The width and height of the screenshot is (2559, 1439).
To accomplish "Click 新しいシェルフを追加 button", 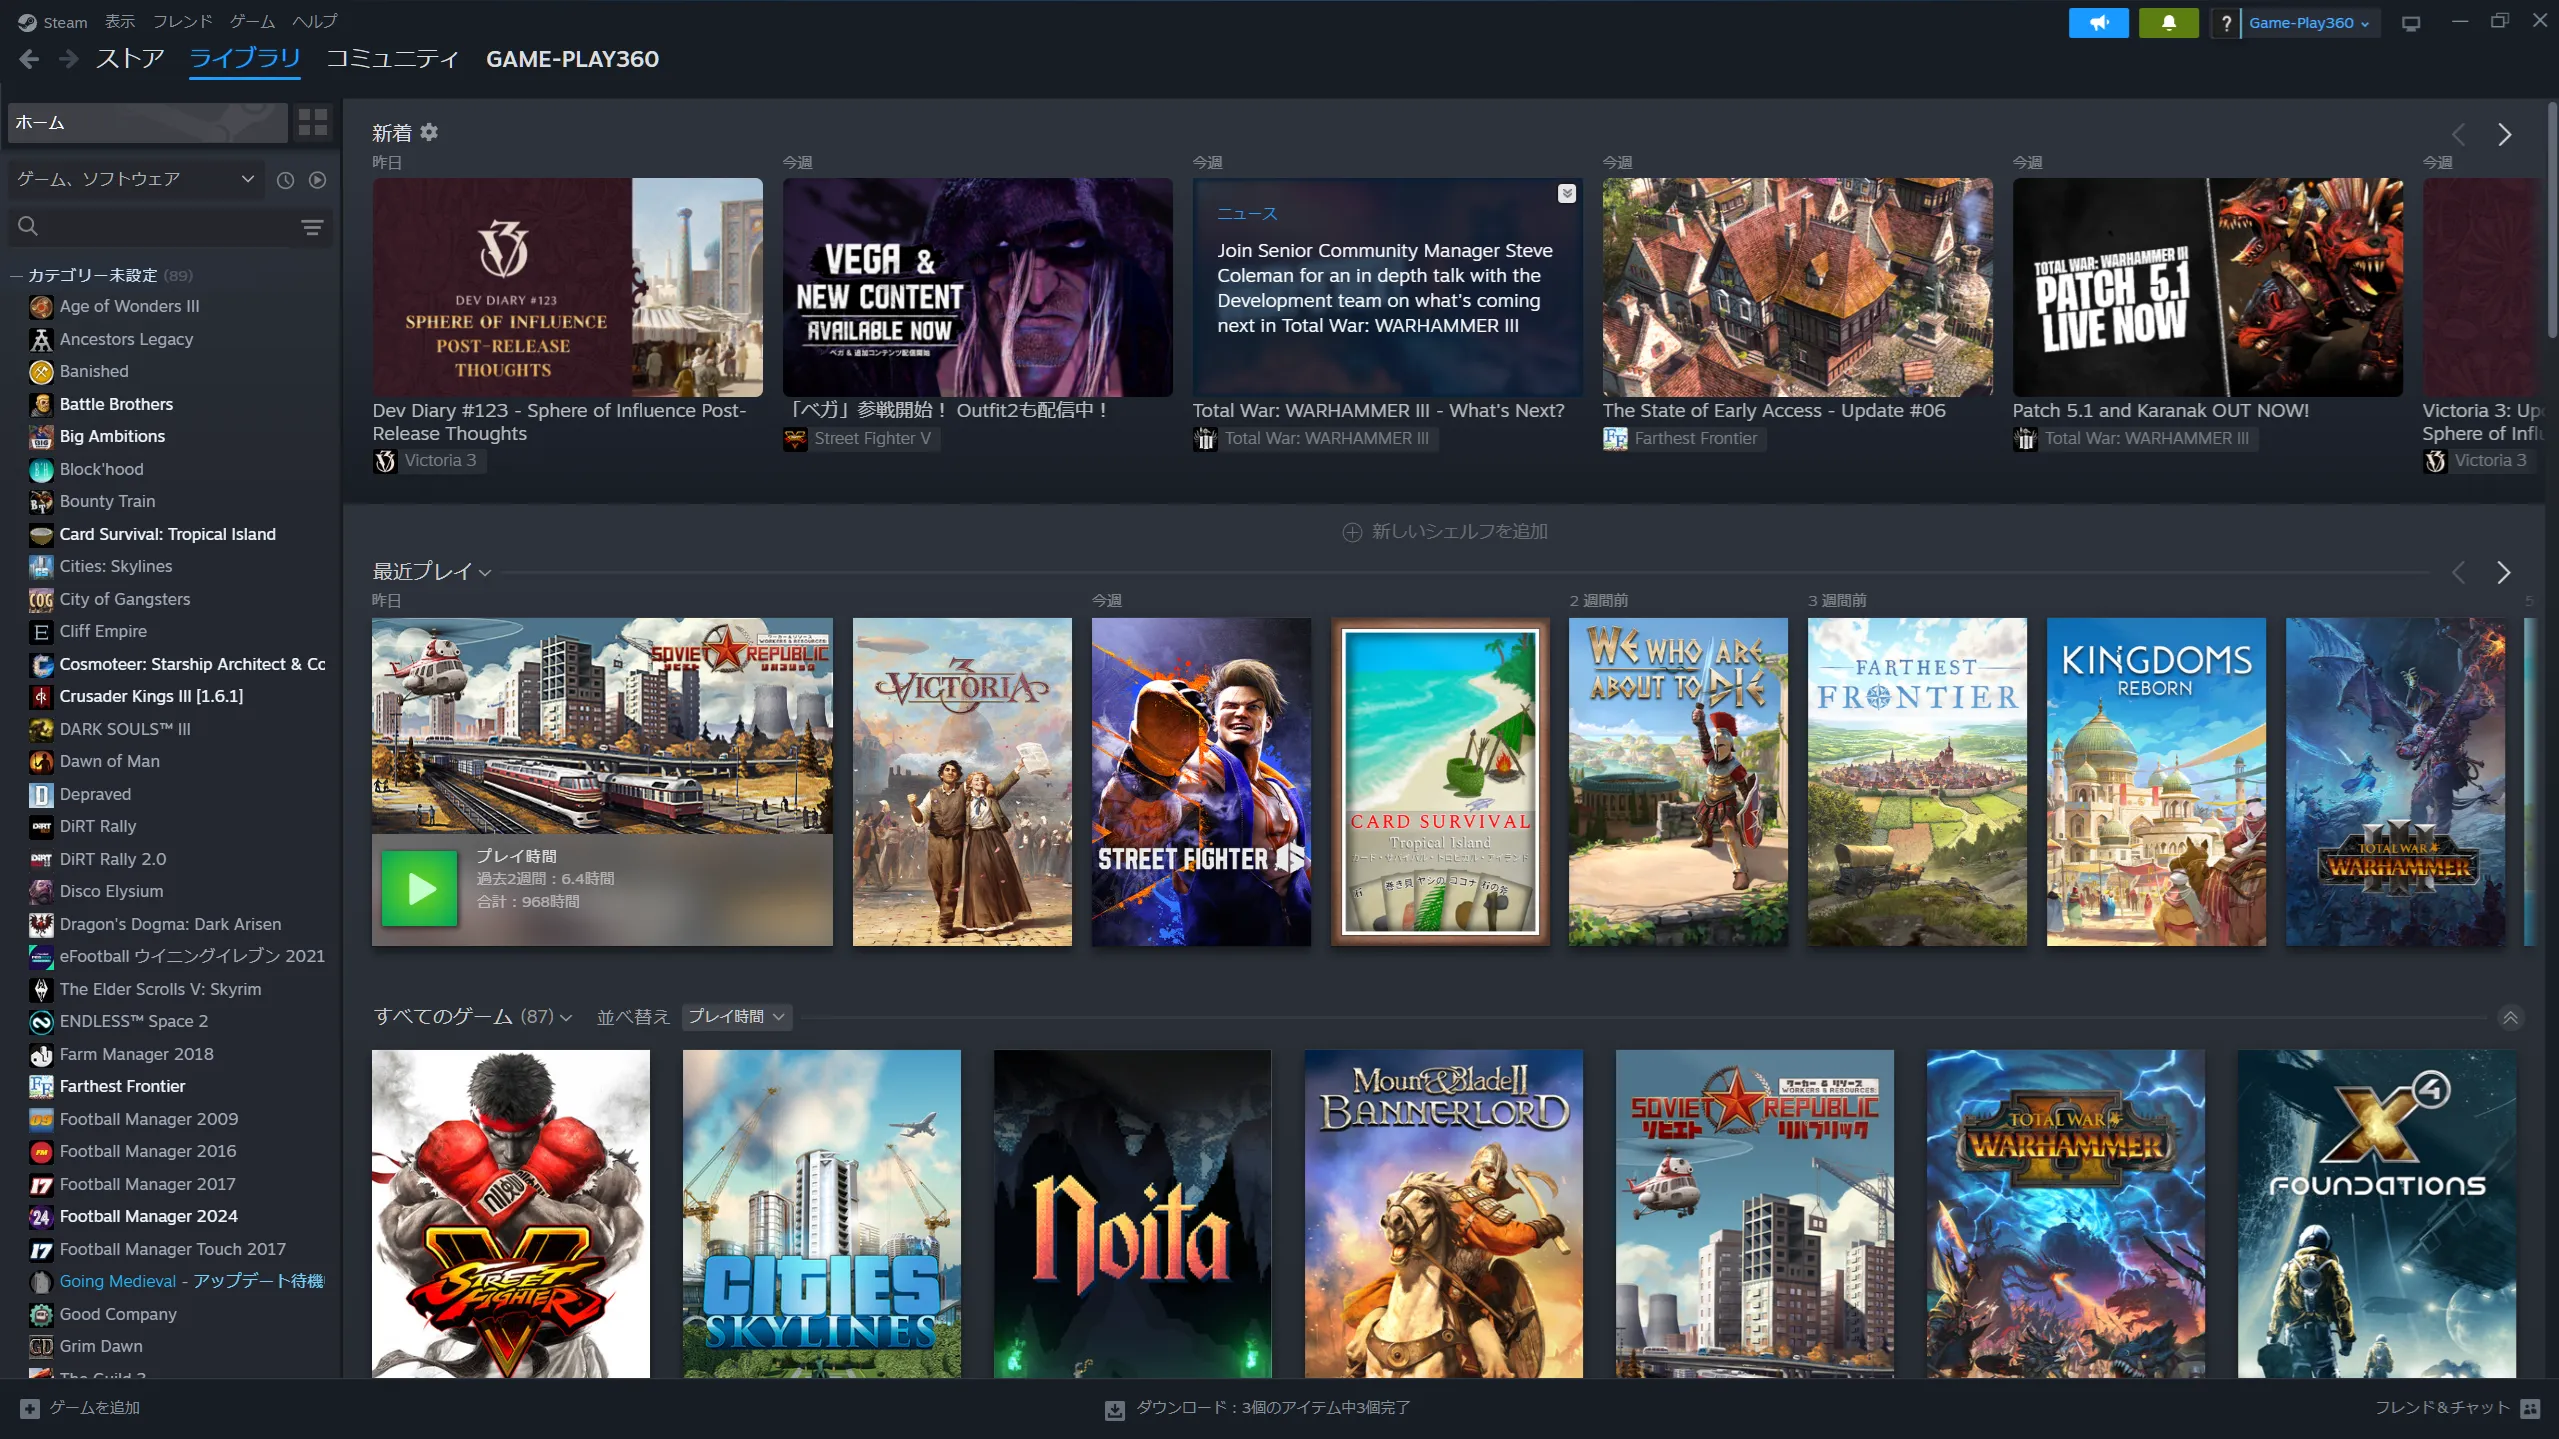I will (1444, 532).
